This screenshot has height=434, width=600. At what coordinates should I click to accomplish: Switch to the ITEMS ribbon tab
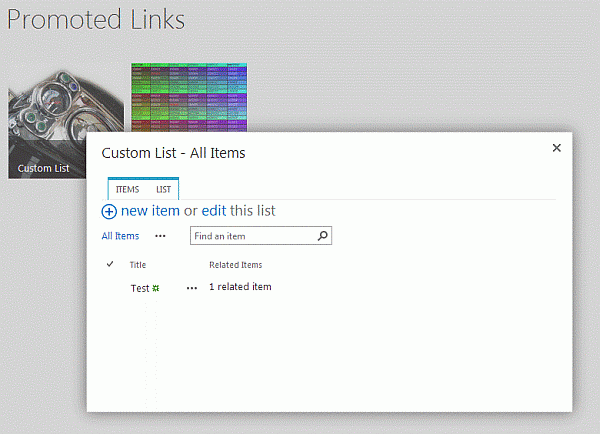[x=127, y=189]
